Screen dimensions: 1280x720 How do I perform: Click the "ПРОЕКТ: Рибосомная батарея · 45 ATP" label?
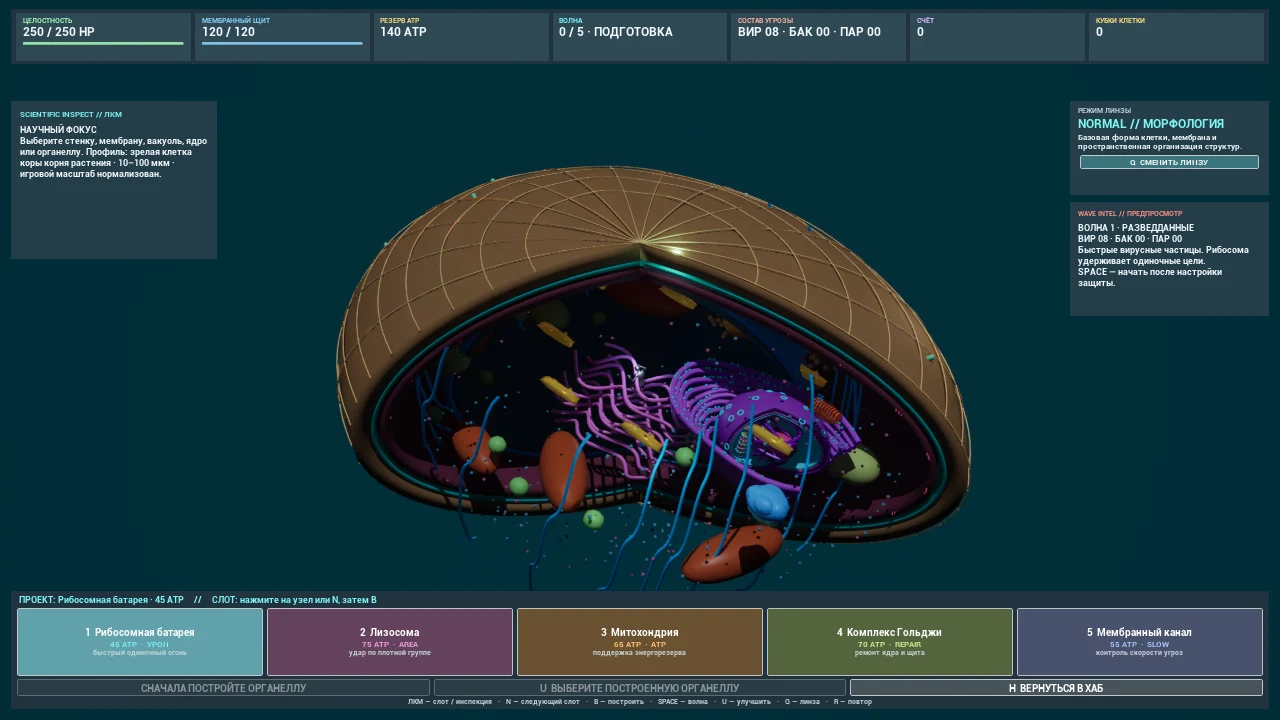101,600
